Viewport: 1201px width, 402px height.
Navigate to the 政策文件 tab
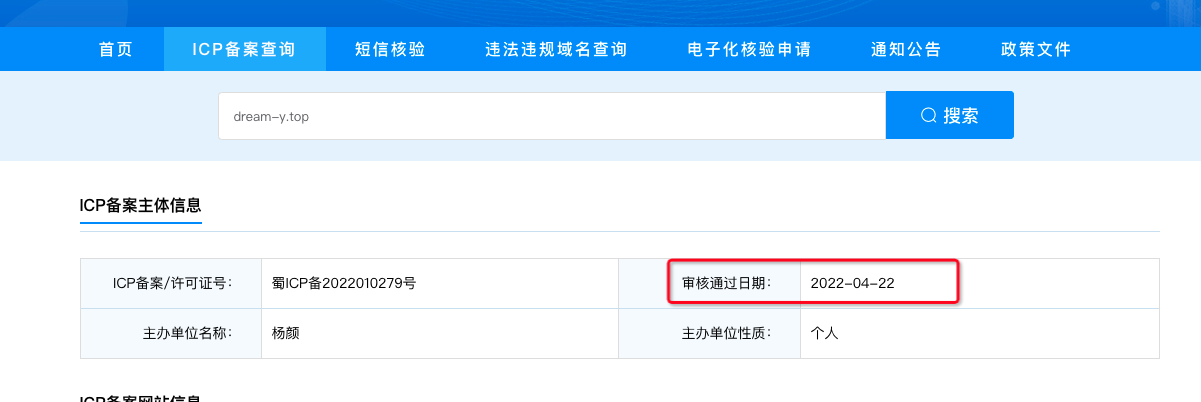tap(1036, 49)
